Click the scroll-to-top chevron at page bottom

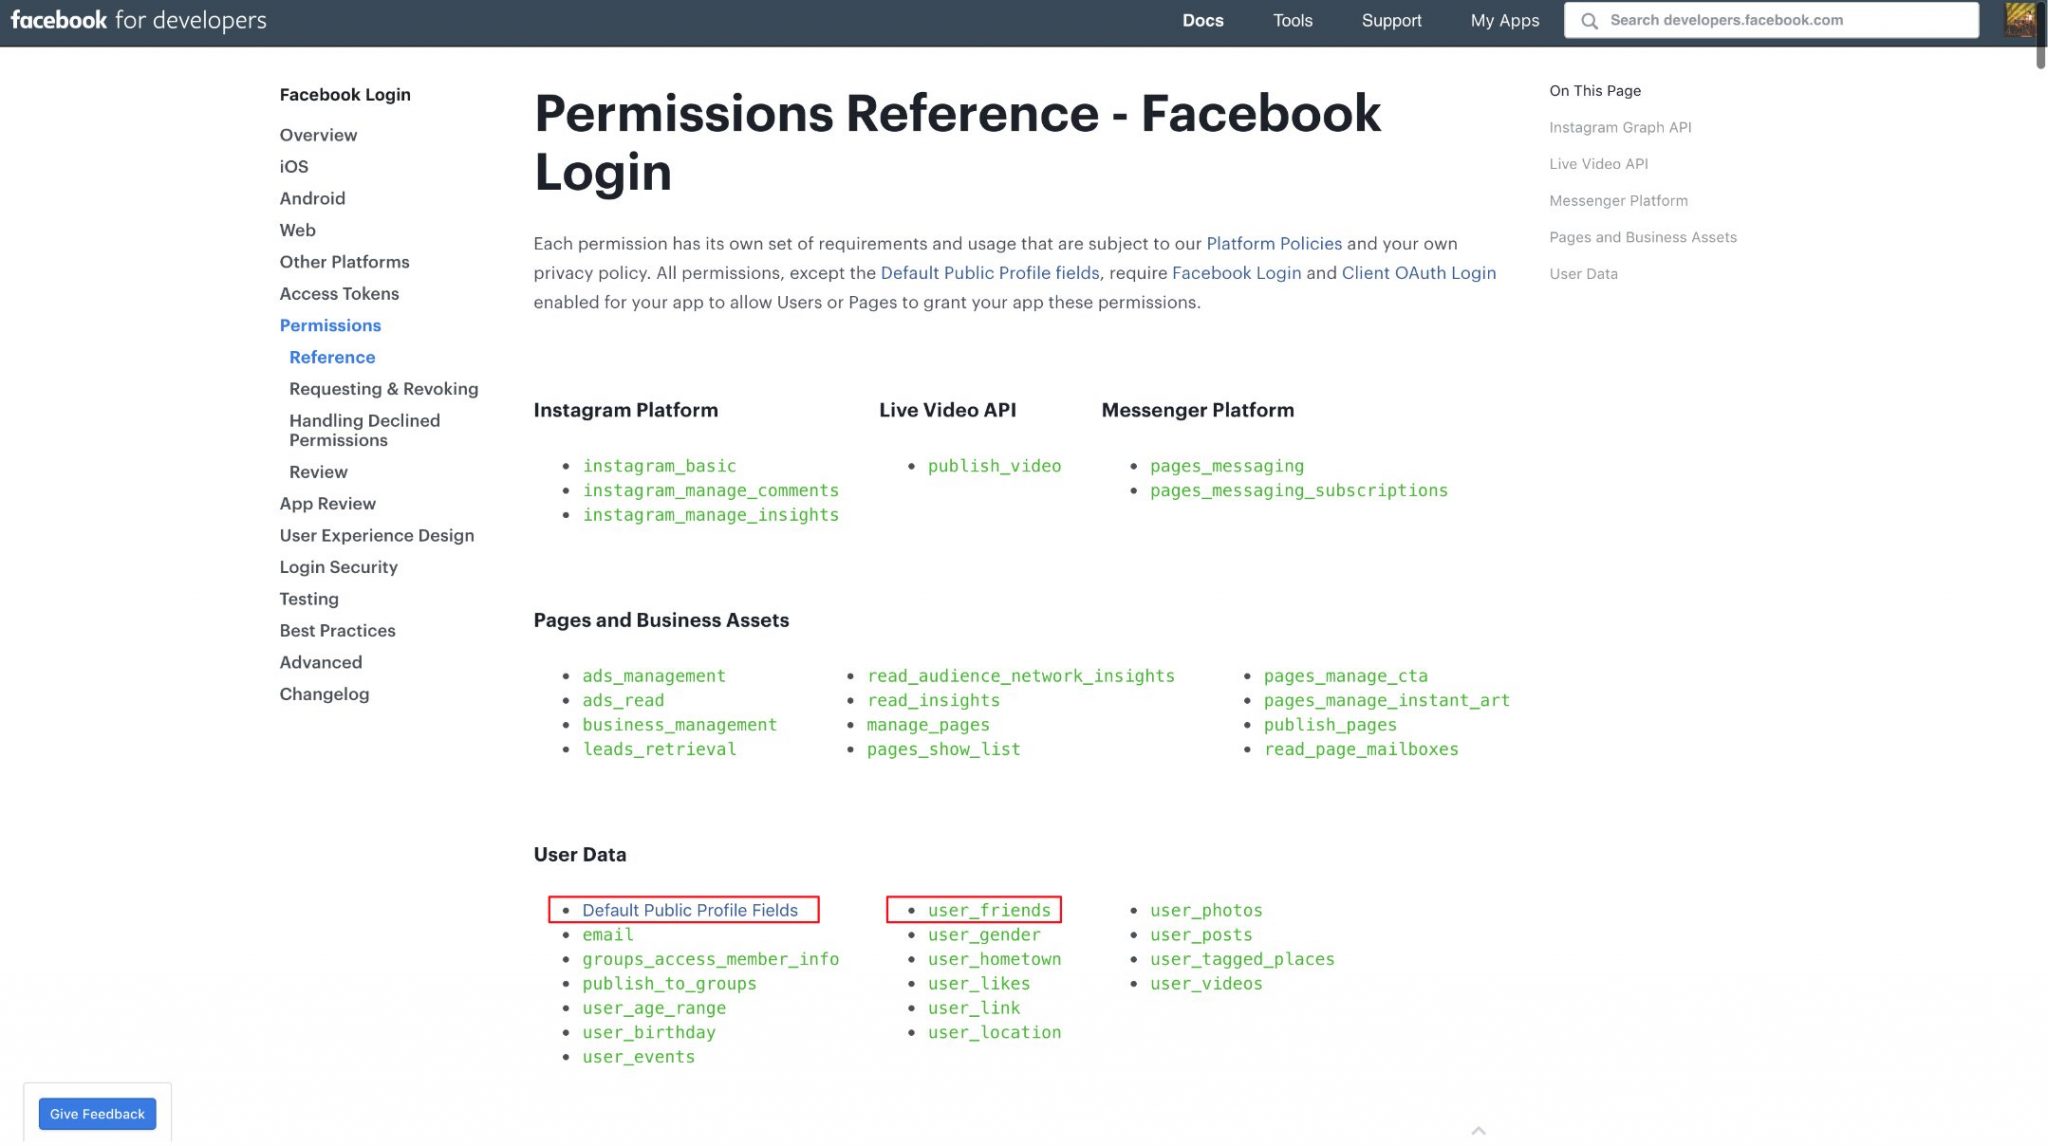pyautogui.click(x=1478, y=1130)
